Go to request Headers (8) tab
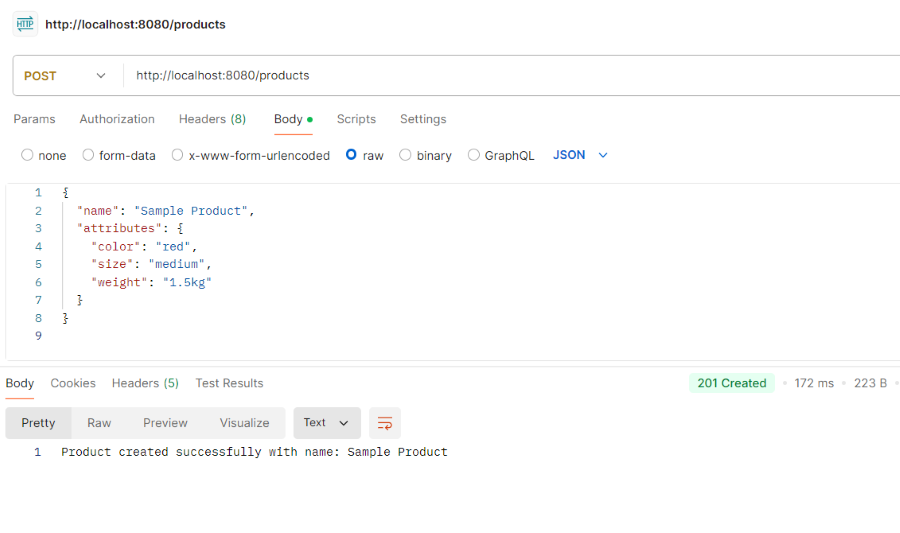This screenshot has width=900, height=533. pos(212,119)
